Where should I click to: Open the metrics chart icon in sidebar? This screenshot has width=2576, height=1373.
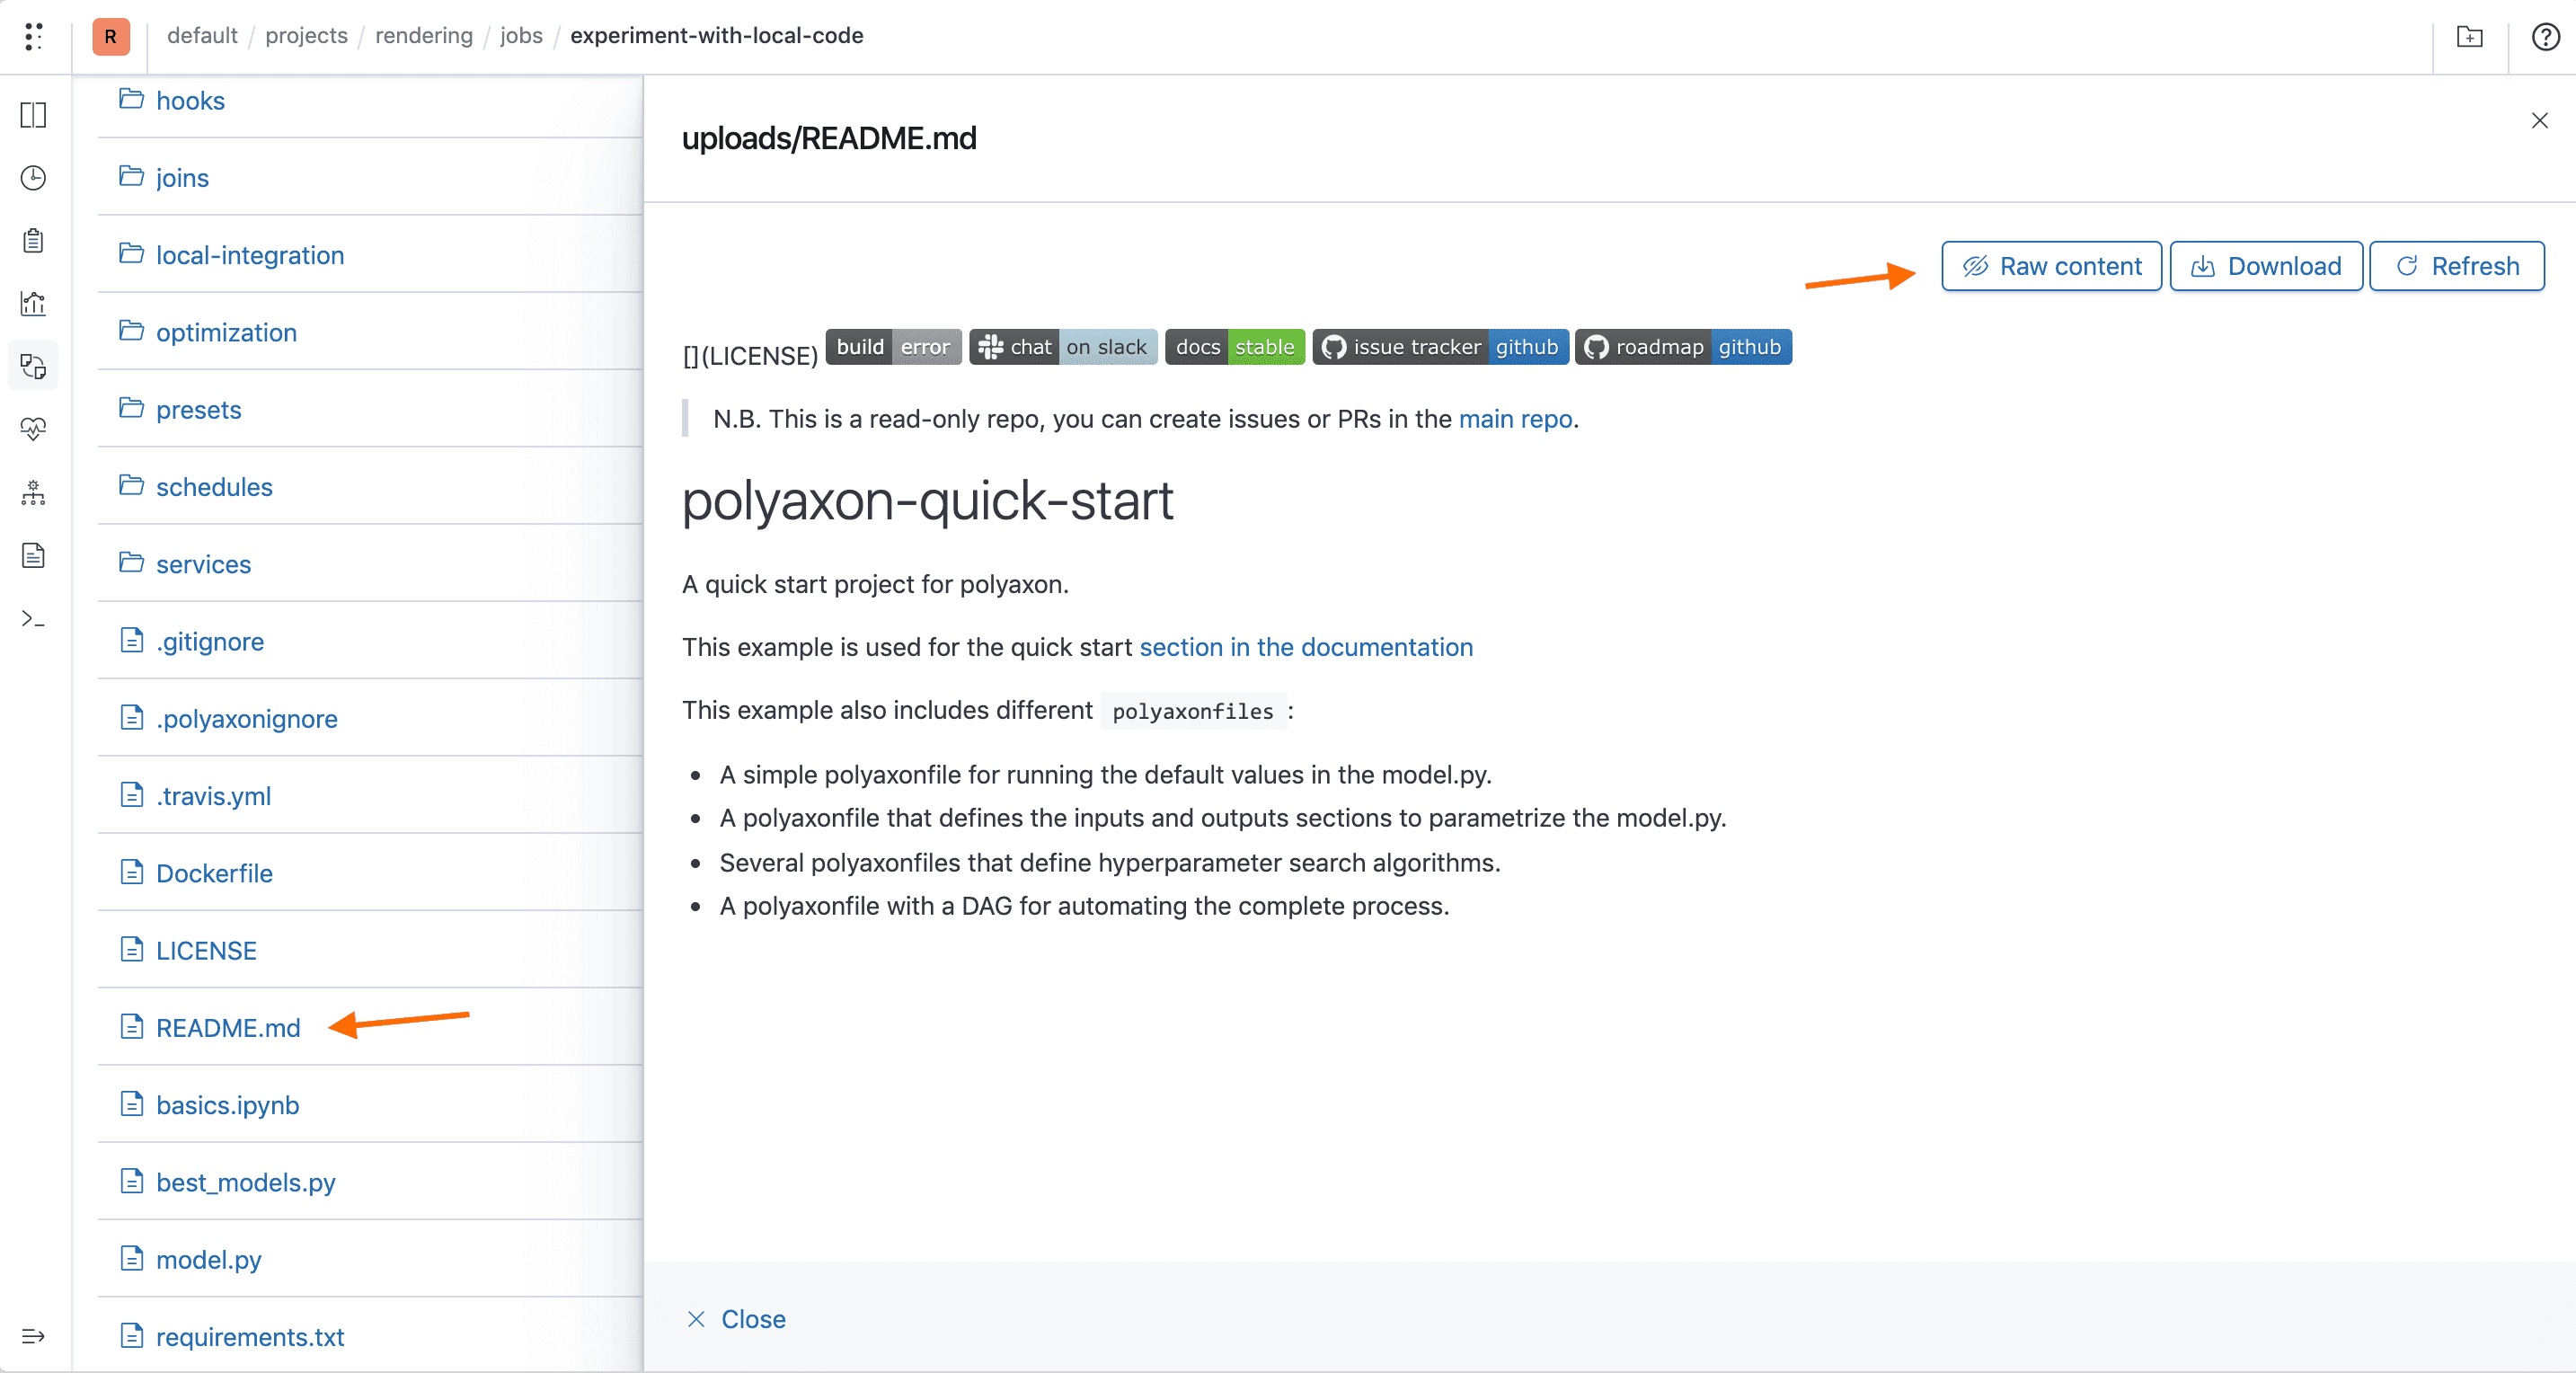tap(32, 304)
